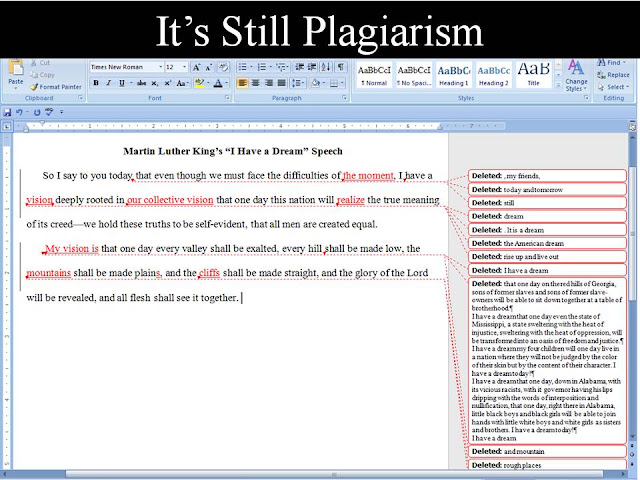Open the font size dropdown

coord(184,67)
